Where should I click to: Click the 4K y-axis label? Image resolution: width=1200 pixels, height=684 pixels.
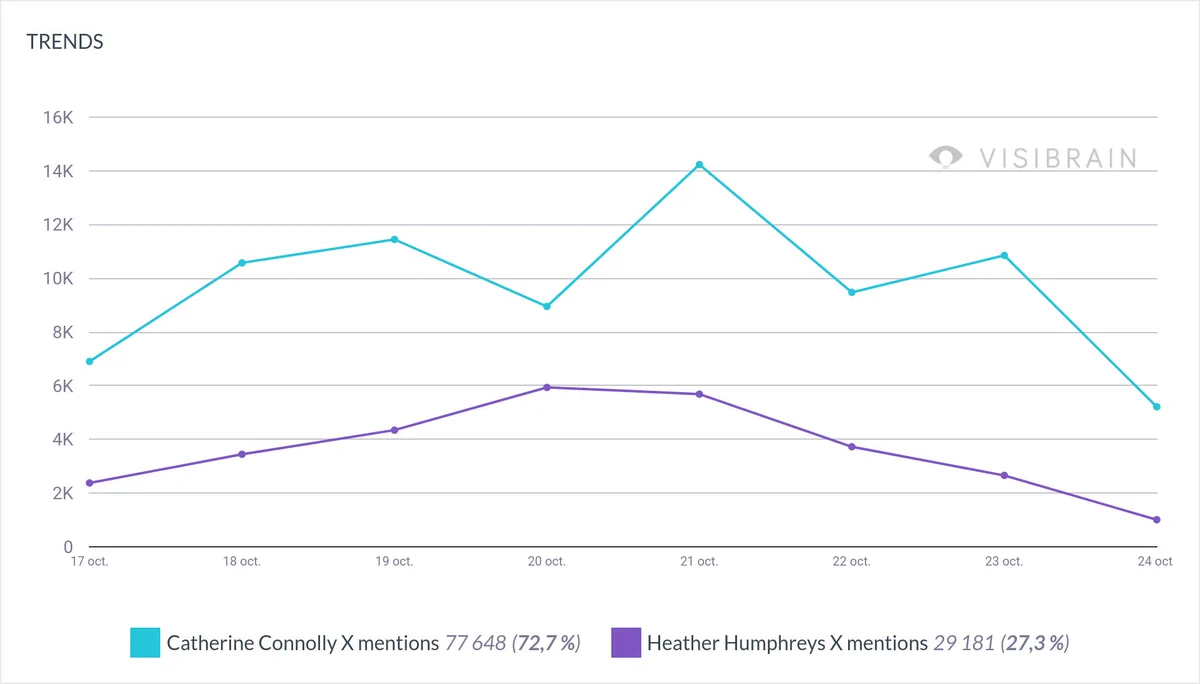64,440
